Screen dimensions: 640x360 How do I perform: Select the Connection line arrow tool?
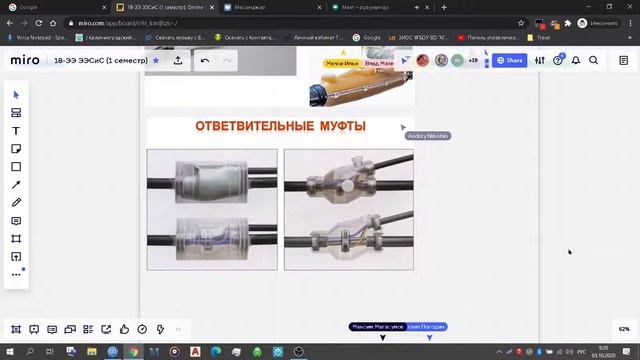16,185
